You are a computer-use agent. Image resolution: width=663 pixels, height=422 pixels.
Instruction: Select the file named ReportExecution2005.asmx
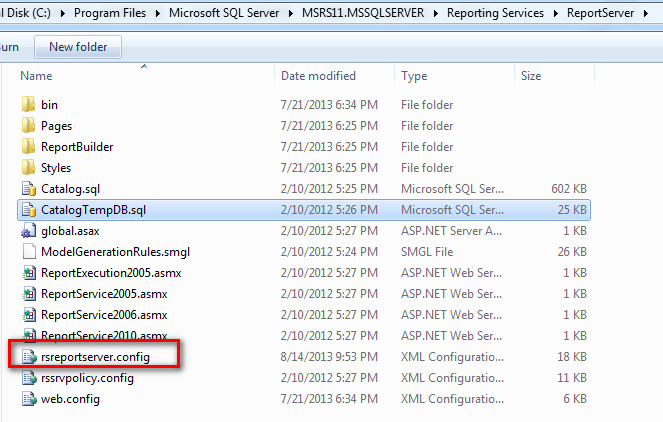pyautogui.click(x=111, y=273)
